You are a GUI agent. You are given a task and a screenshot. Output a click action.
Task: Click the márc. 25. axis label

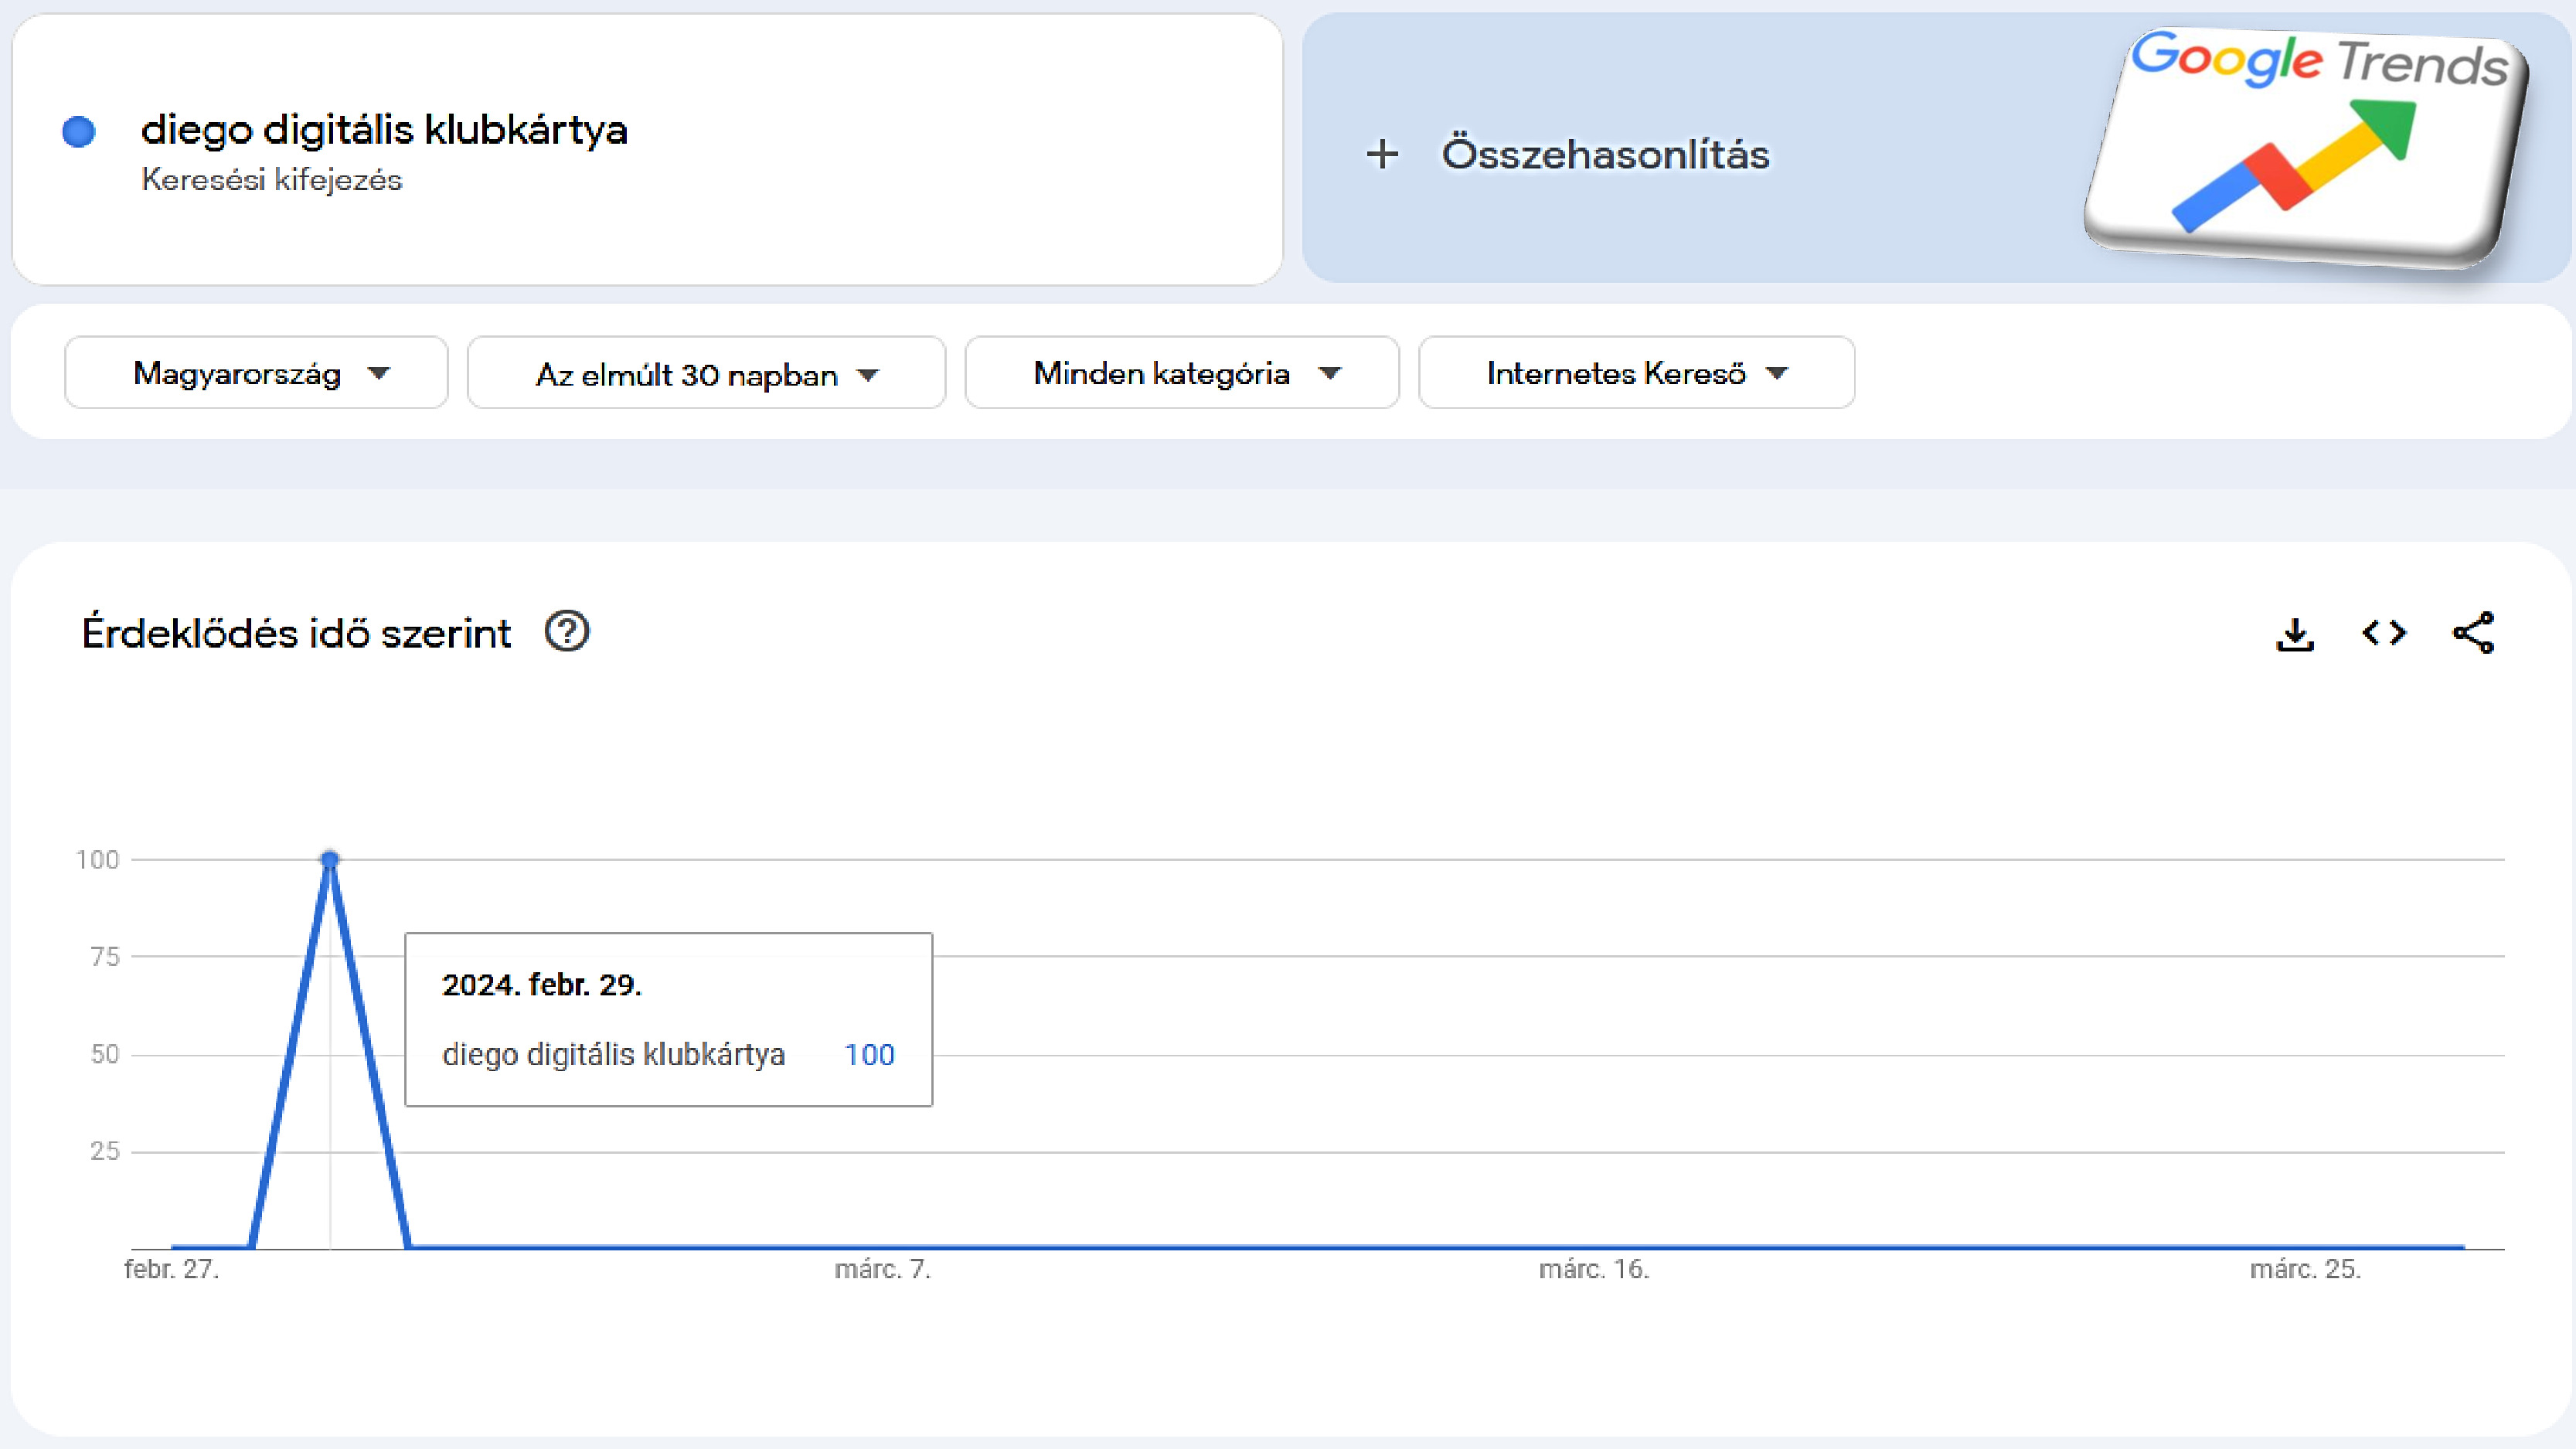2306,1269
